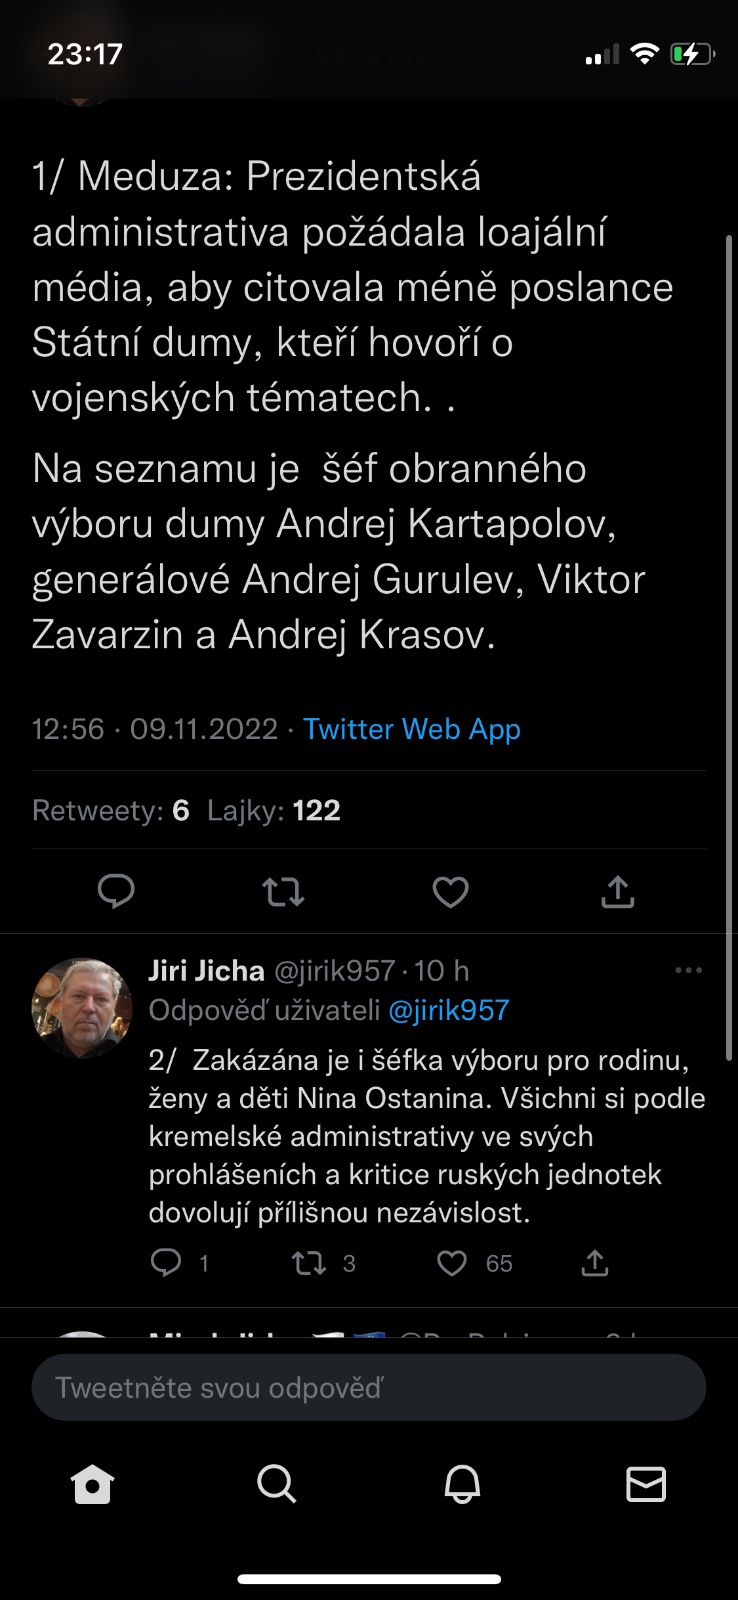Open Jiri Jicha's profile picture
Image resolution: width=738 pixels, height=1600 pixels.
click(82, 1008)
